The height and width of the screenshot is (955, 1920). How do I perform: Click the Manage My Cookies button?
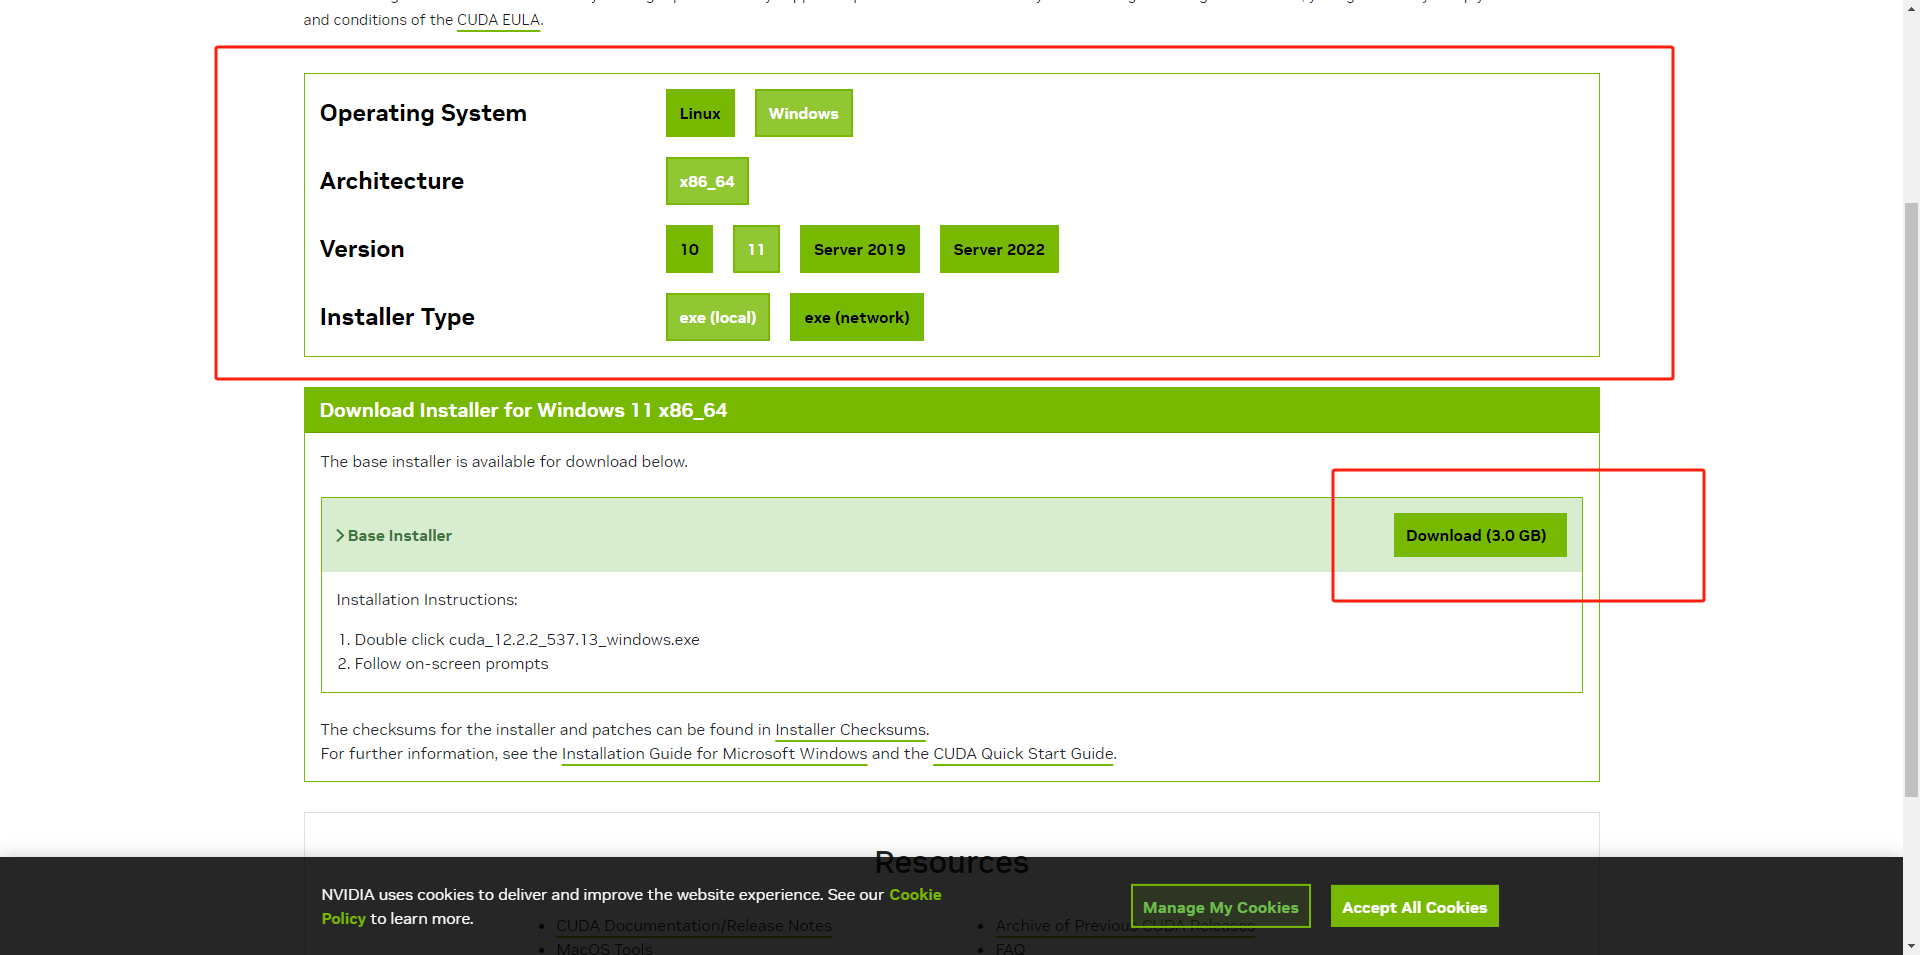tap(1220, 906)
